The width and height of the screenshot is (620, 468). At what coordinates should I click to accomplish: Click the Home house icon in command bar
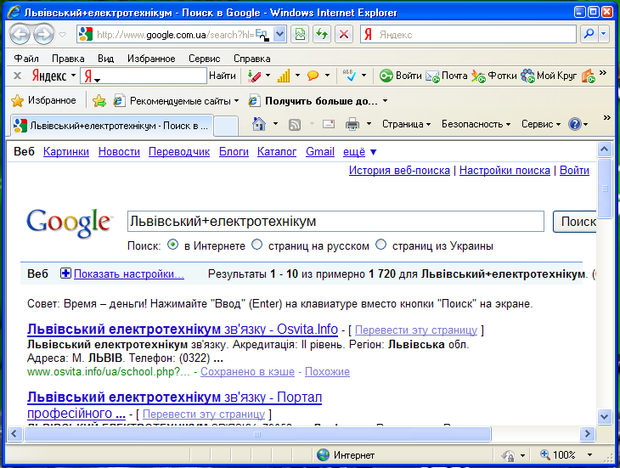[259, 124]
